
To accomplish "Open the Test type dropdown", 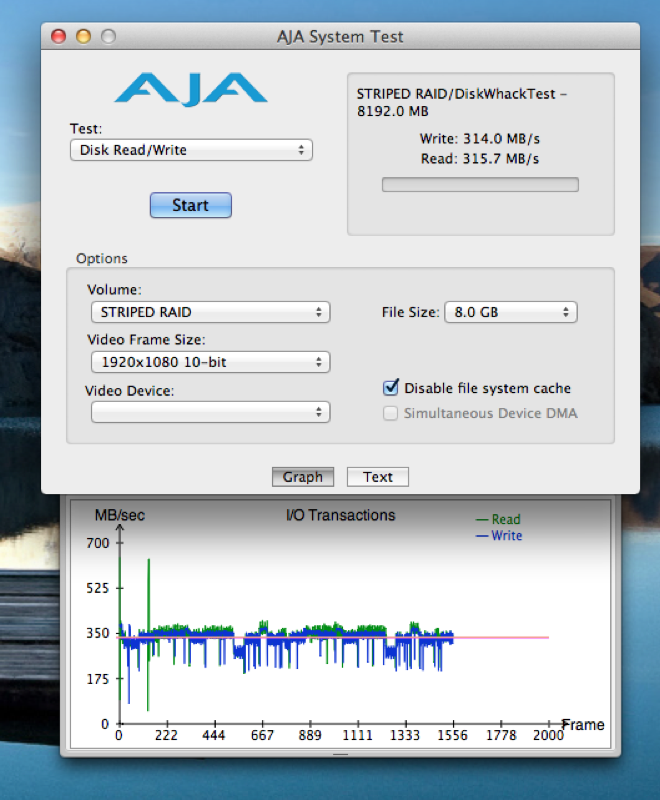I will [x=190, y=150].
